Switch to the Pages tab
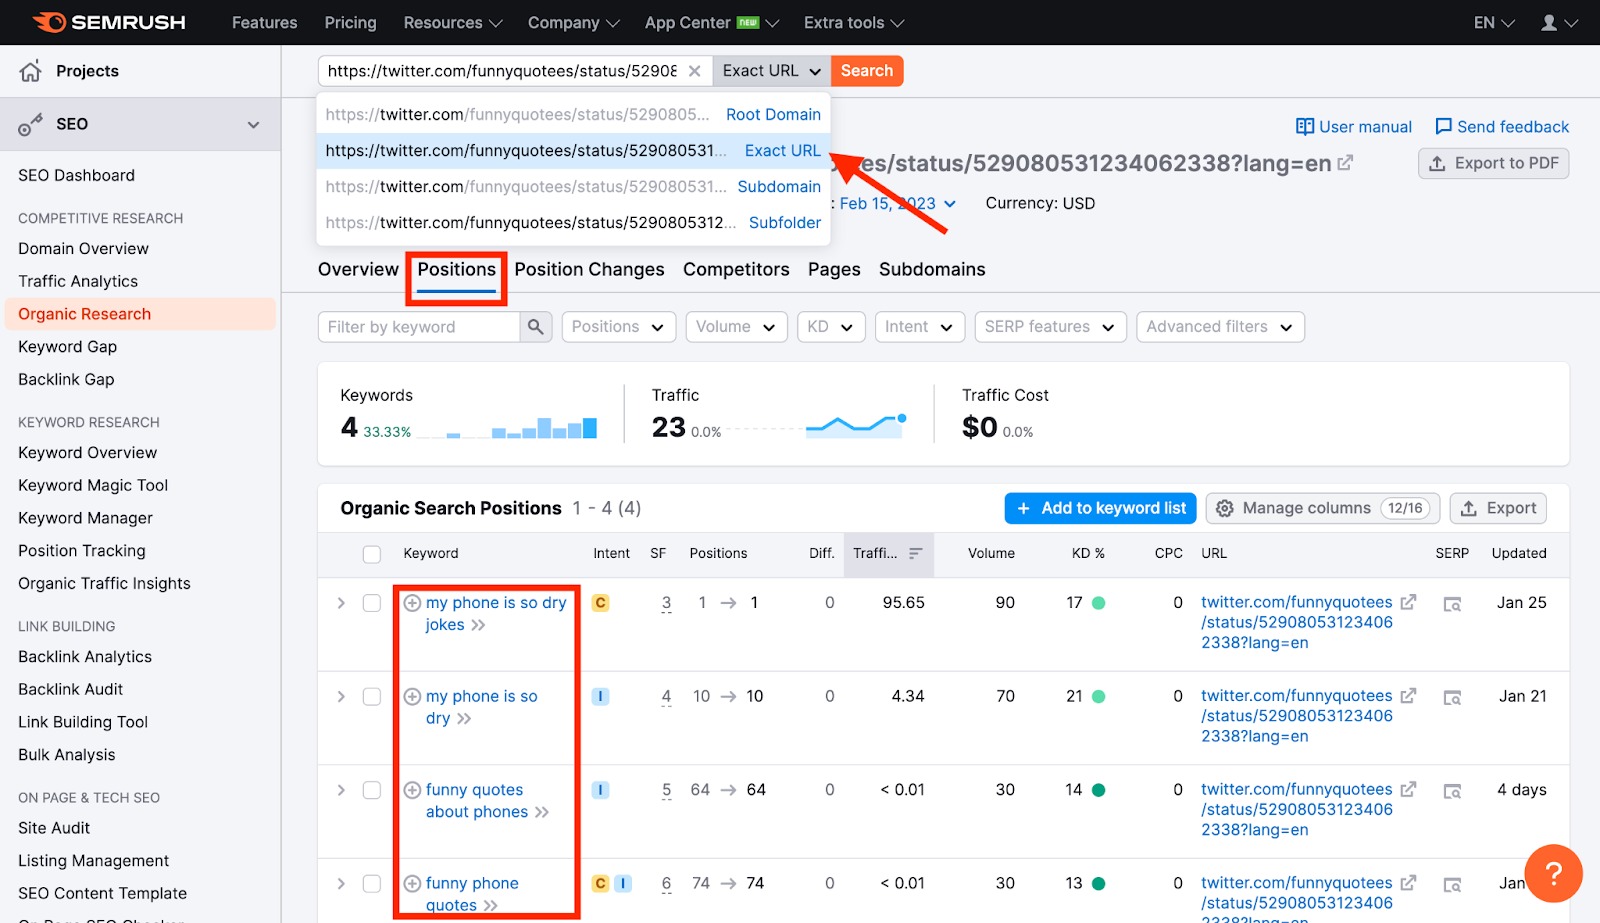This screenshot has width=1600, height=923. 834,269
